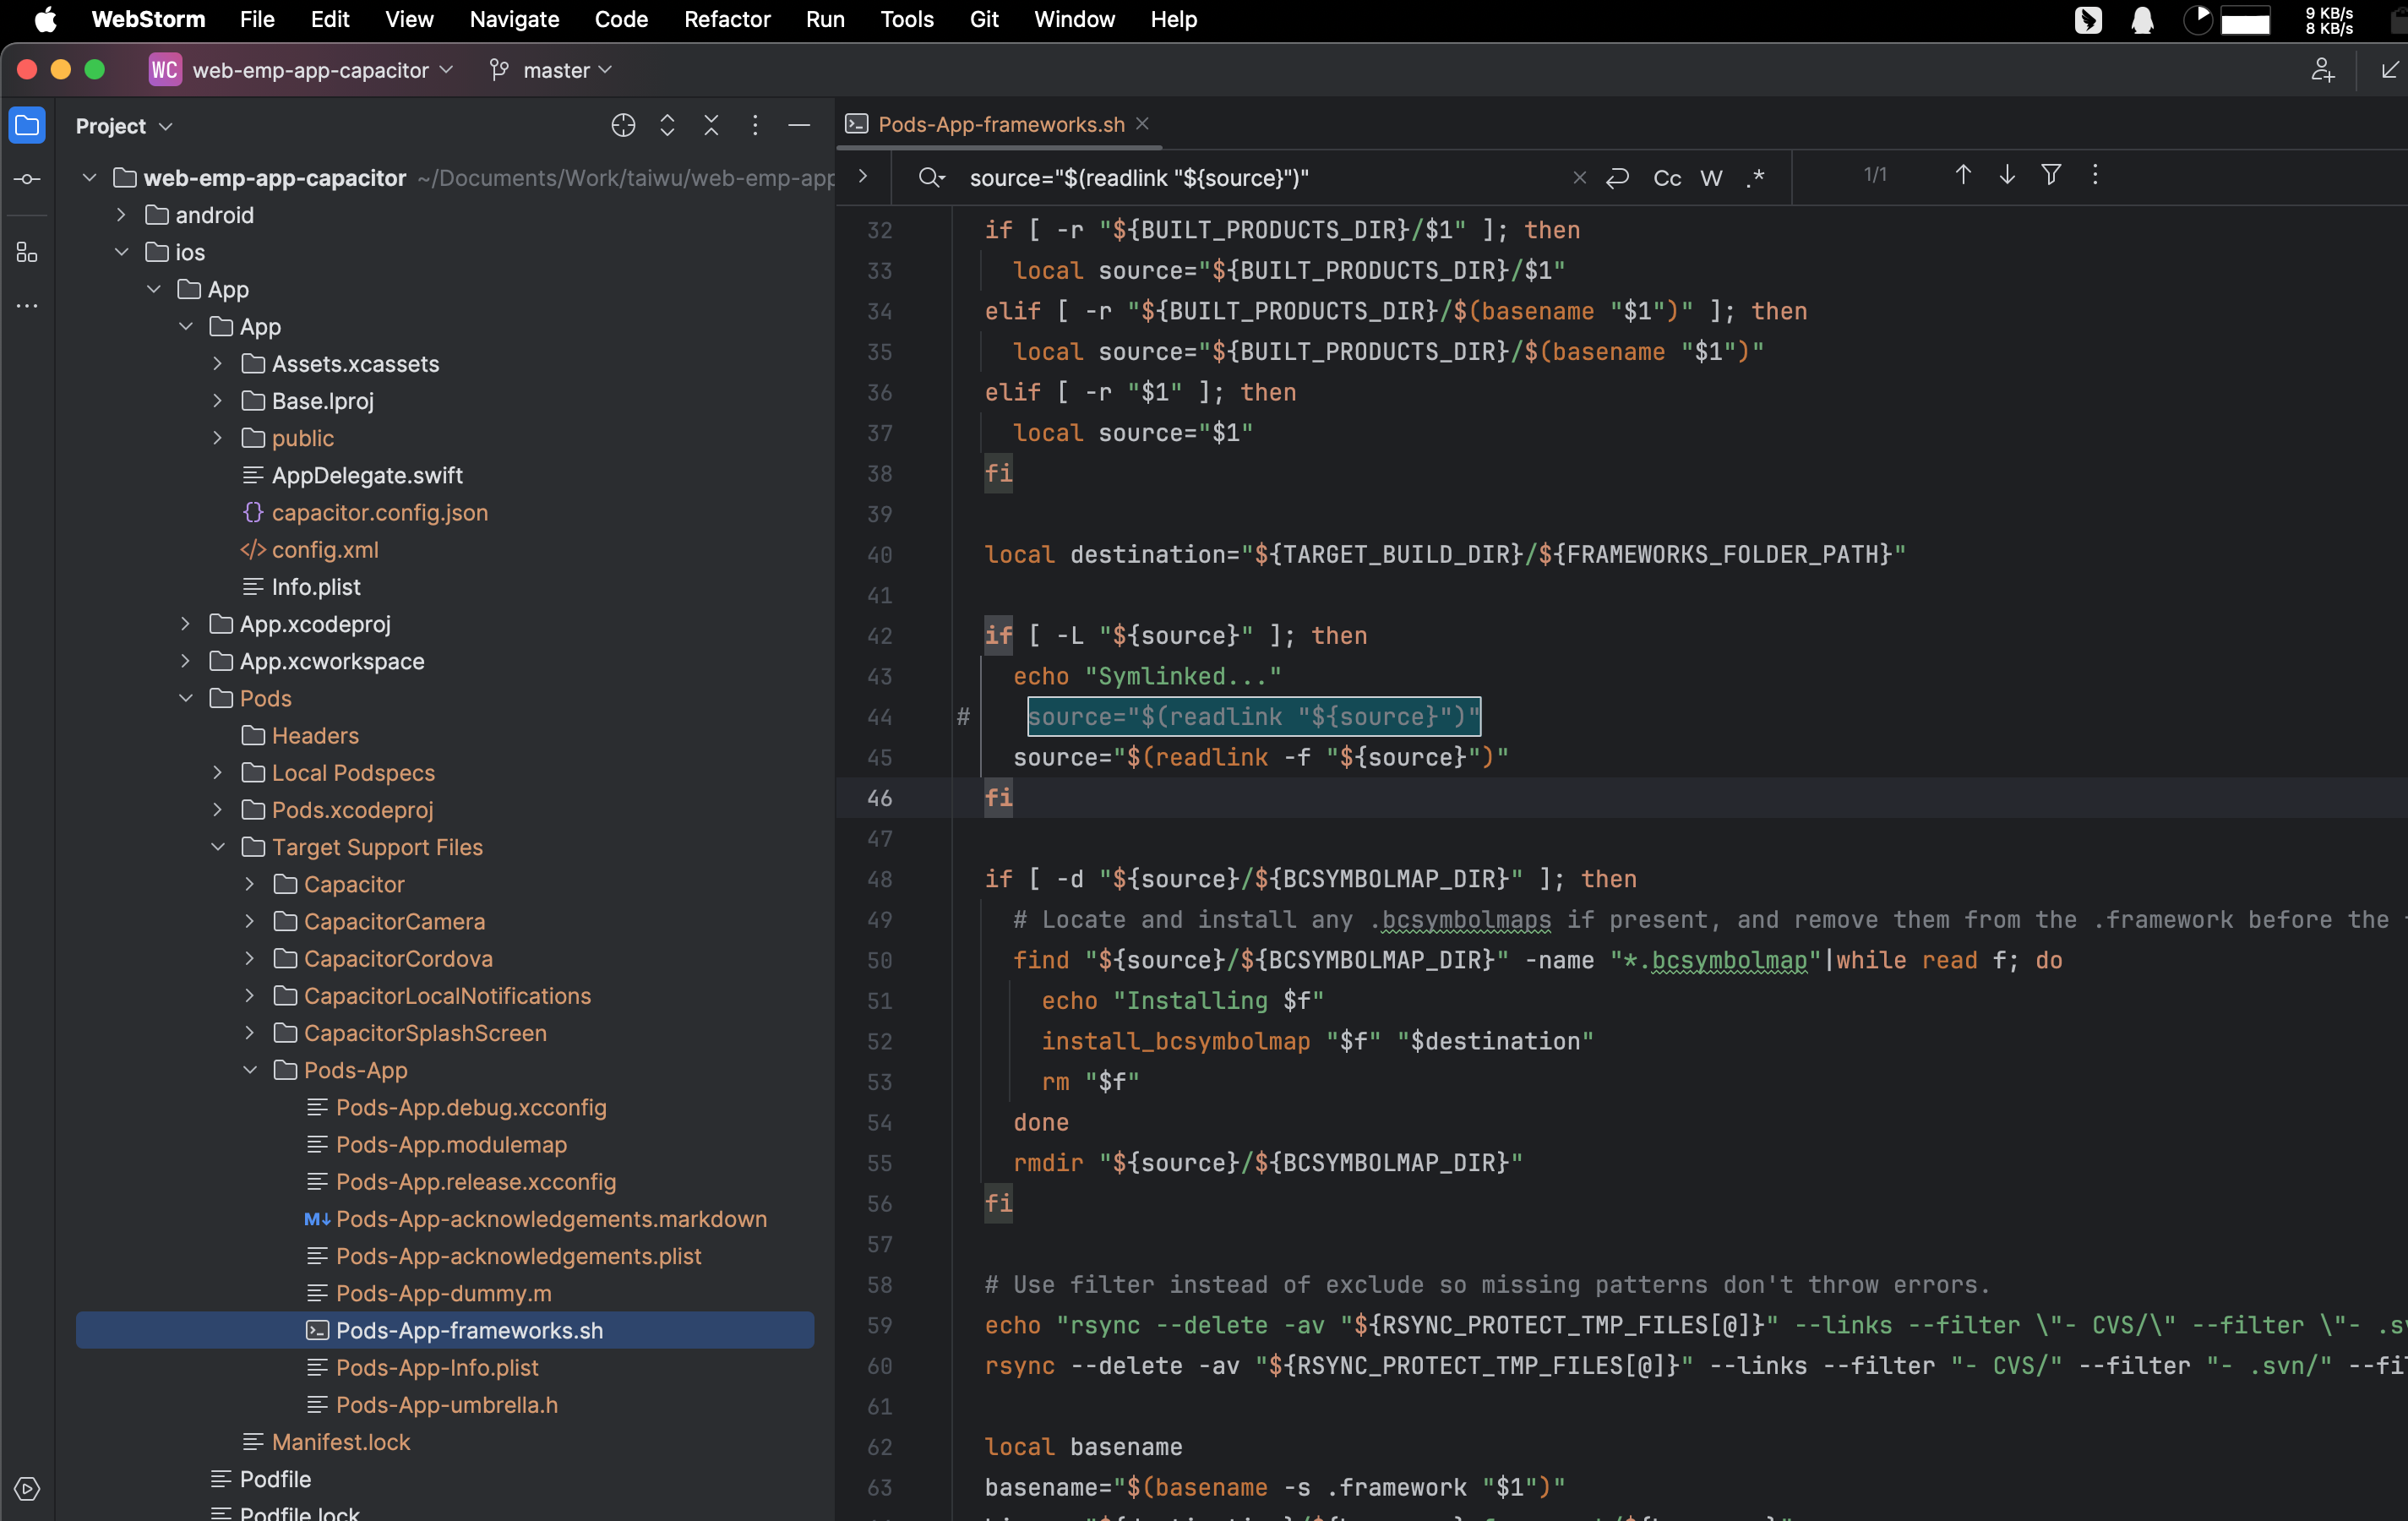Close the Pods-App-frameworks.sh tab
This screenshot has width=2408, height=1521.
point(1143,124)
